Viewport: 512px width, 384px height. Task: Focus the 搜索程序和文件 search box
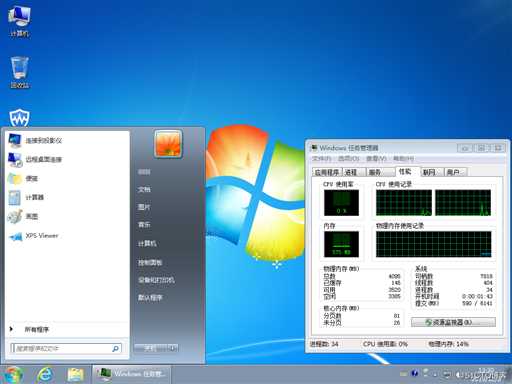coord(66,349)
